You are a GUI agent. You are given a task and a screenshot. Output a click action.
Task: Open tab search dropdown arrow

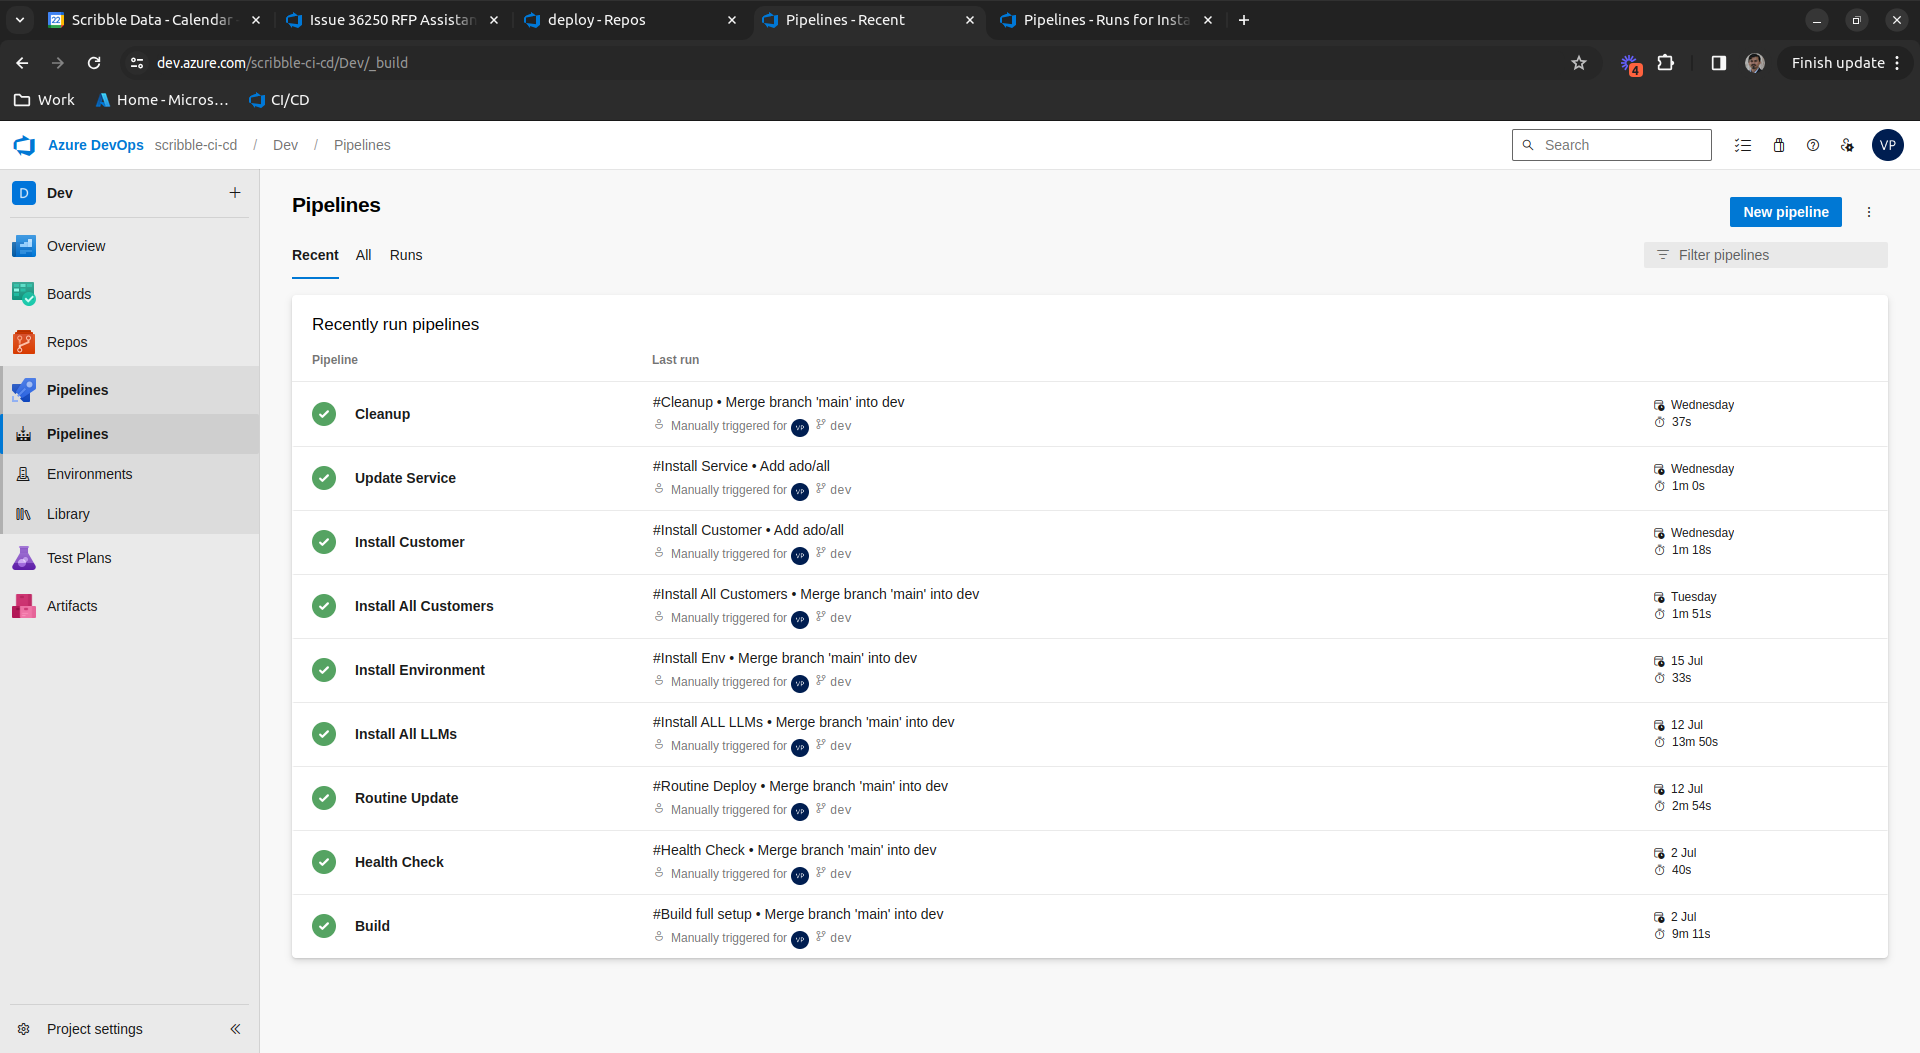[20, 20]
